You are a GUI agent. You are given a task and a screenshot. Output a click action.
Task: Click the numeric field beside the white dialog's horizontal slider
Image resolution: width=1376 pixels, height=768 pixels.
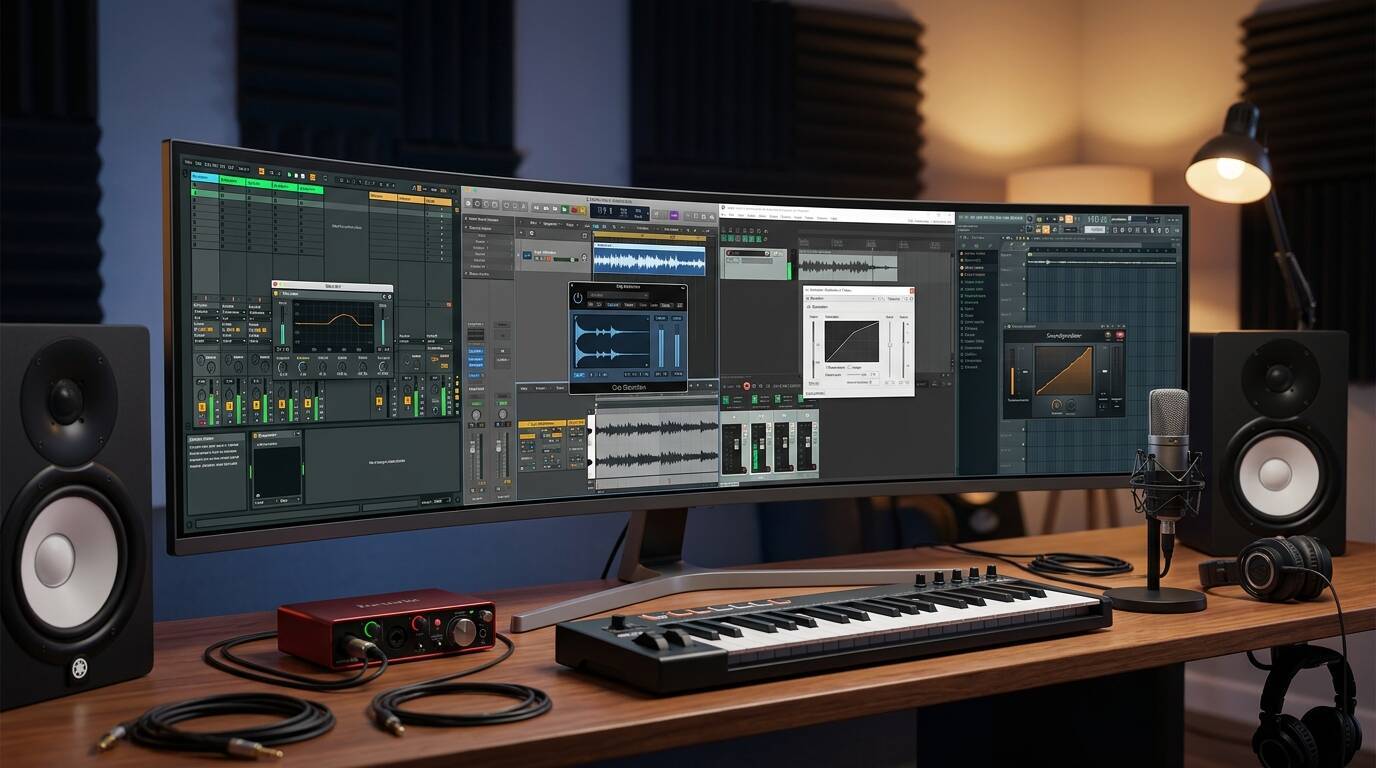click(x=876, y=375)
